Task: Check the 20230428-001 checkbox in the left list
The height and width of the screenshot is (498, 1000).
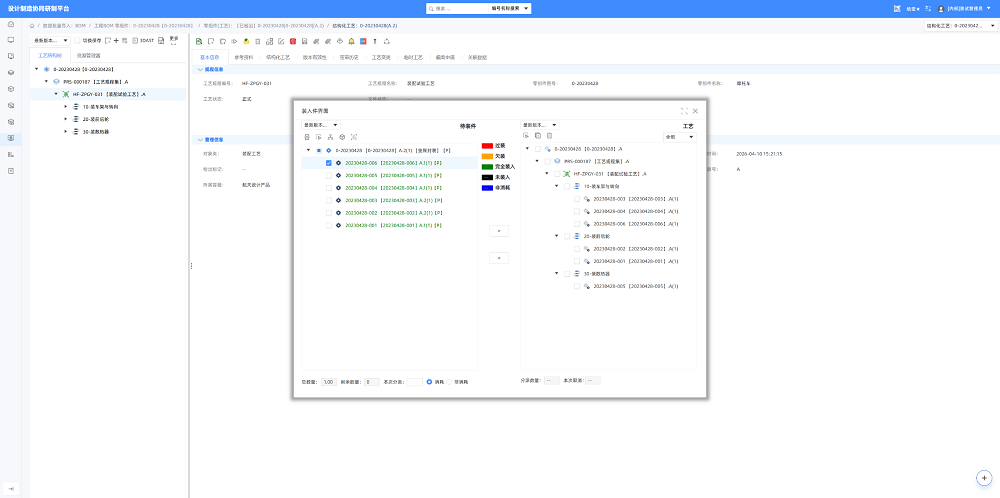Action: (328, 225)
